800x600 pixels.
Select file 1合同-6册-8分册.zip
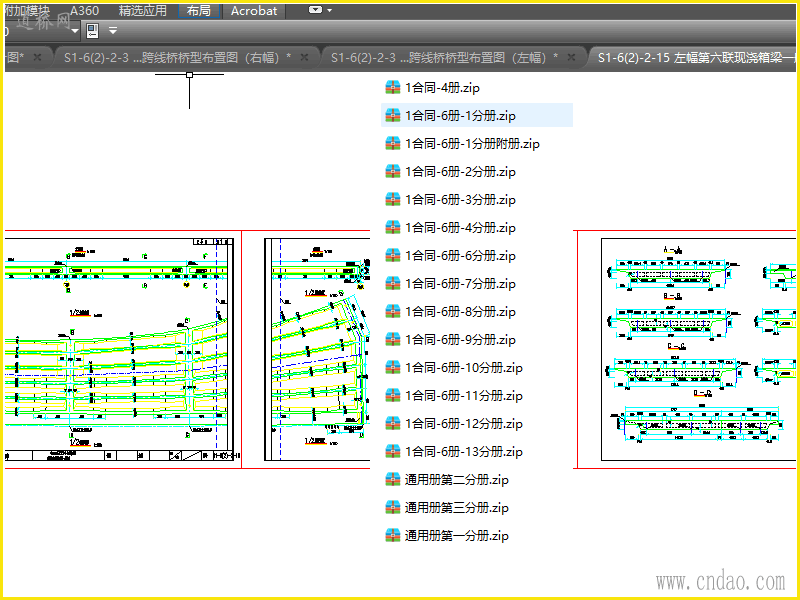pyautogui.click(x=460, y=312)
